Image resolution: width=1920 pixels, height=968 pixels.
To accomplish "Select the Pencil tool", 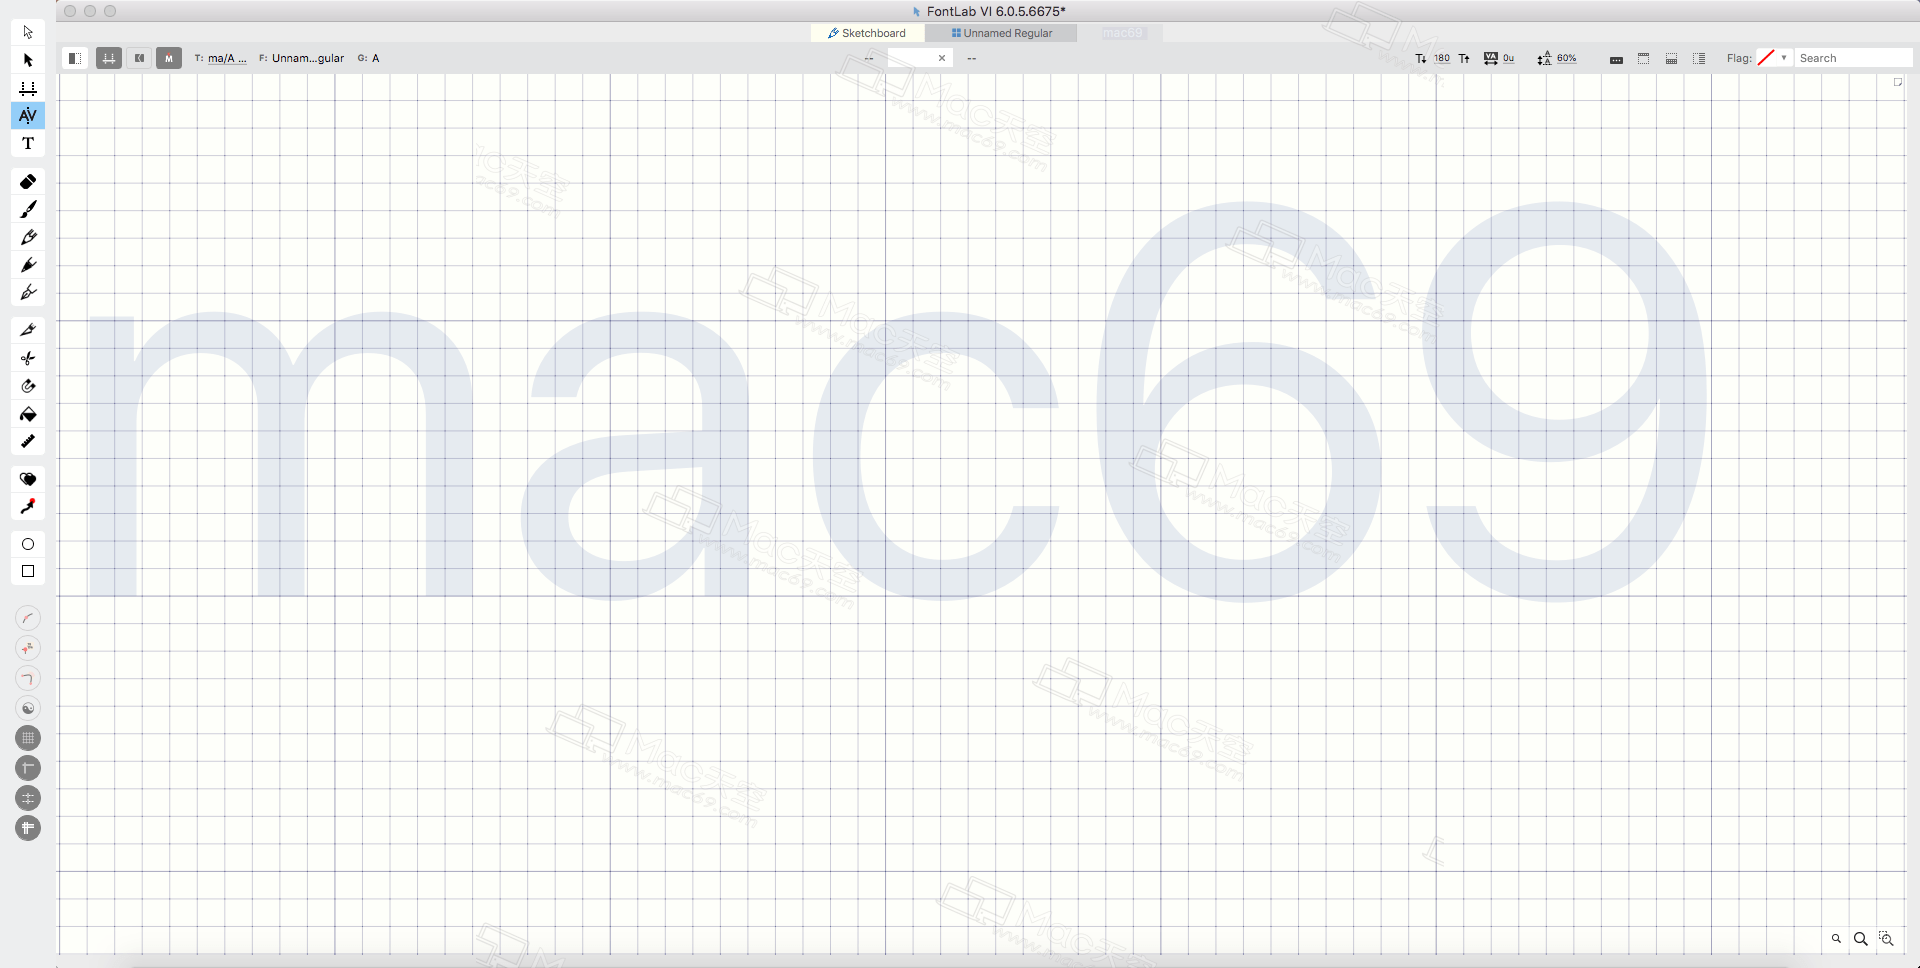I will point(28,237).
